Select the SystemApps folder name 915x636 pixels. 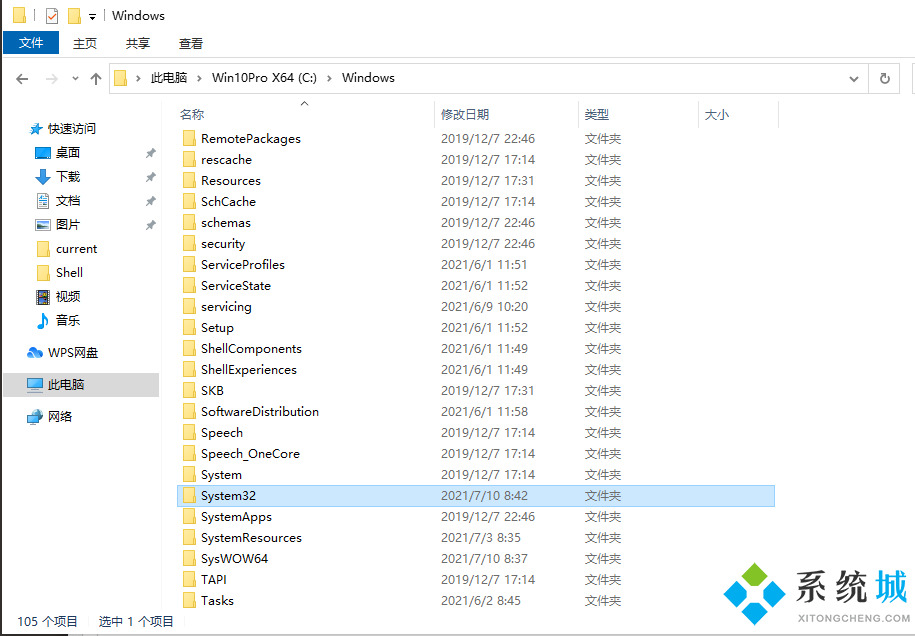click(236, 517)
